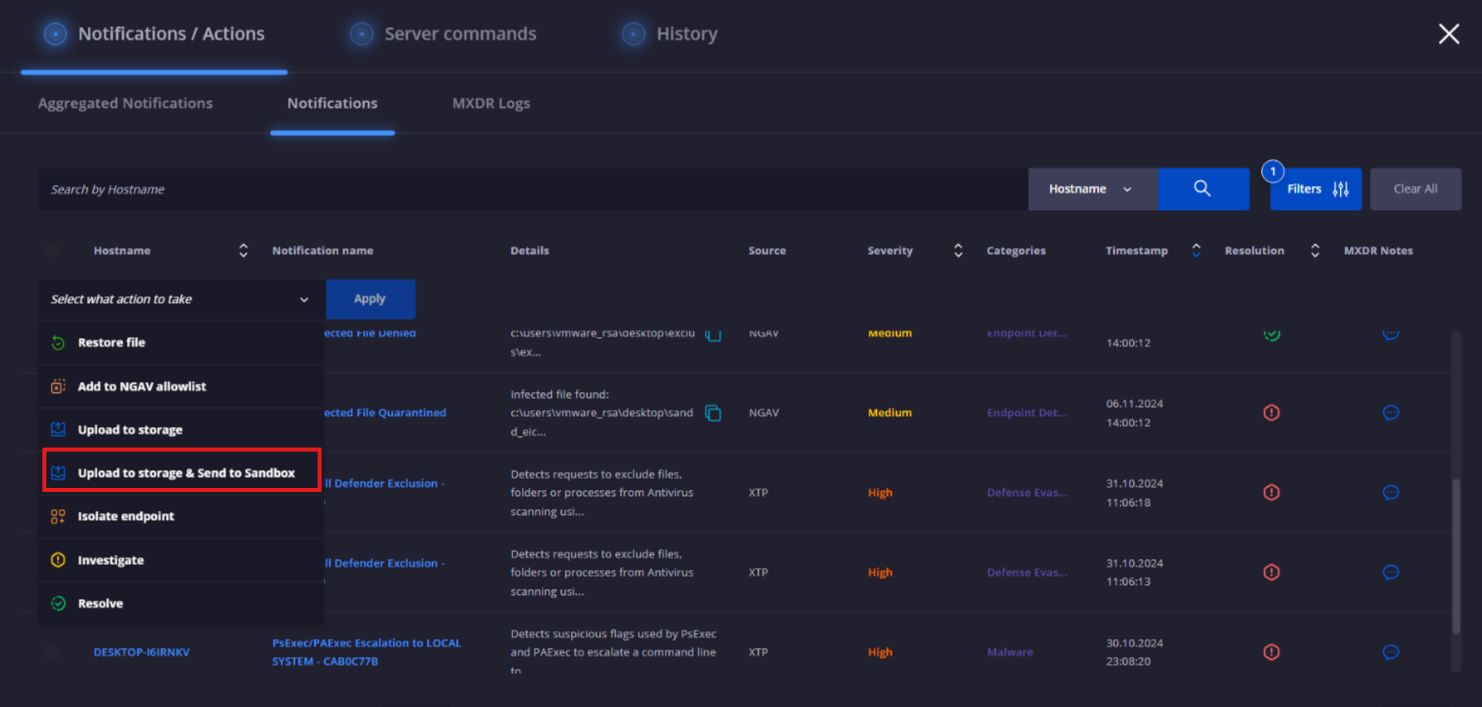Image resolution: width=1482 pixels, height=707 pixels.
Task: Toggle the select-all checkbox in table header
Action: 51,251
